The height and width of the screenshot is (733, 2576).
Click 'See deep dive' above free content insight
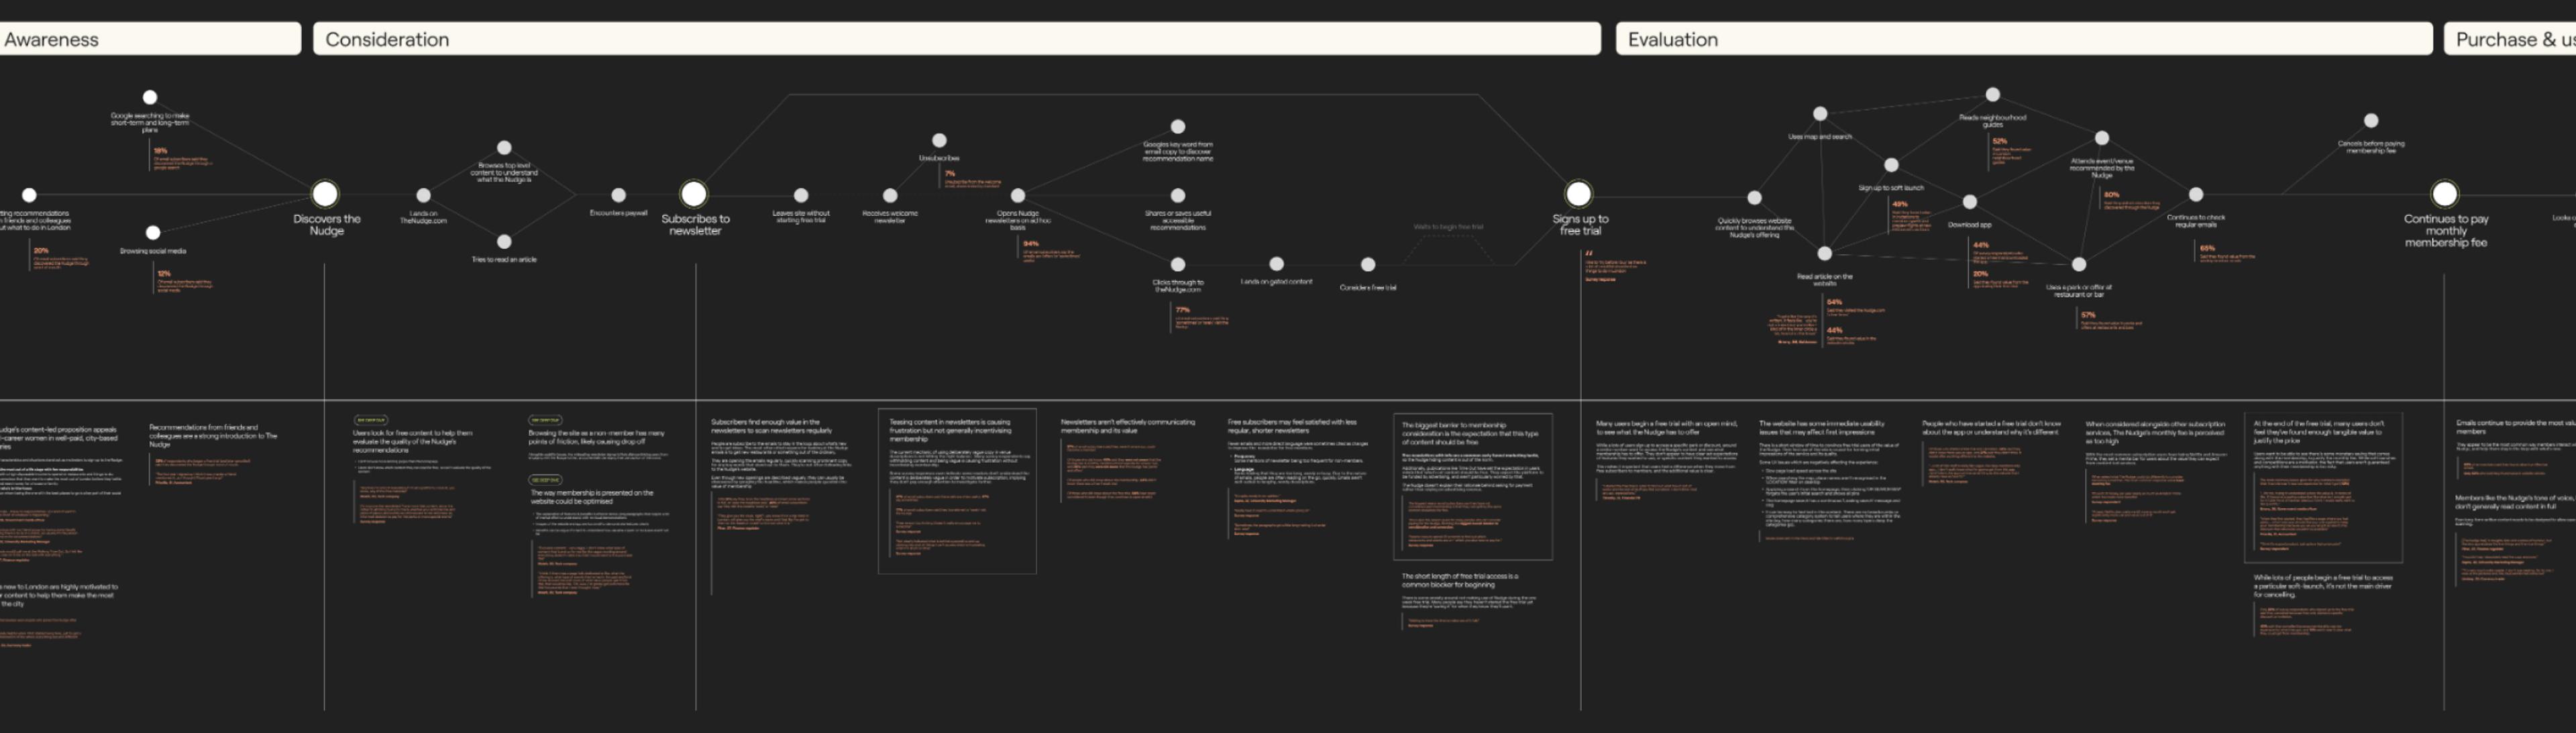[x=370, y=420]
